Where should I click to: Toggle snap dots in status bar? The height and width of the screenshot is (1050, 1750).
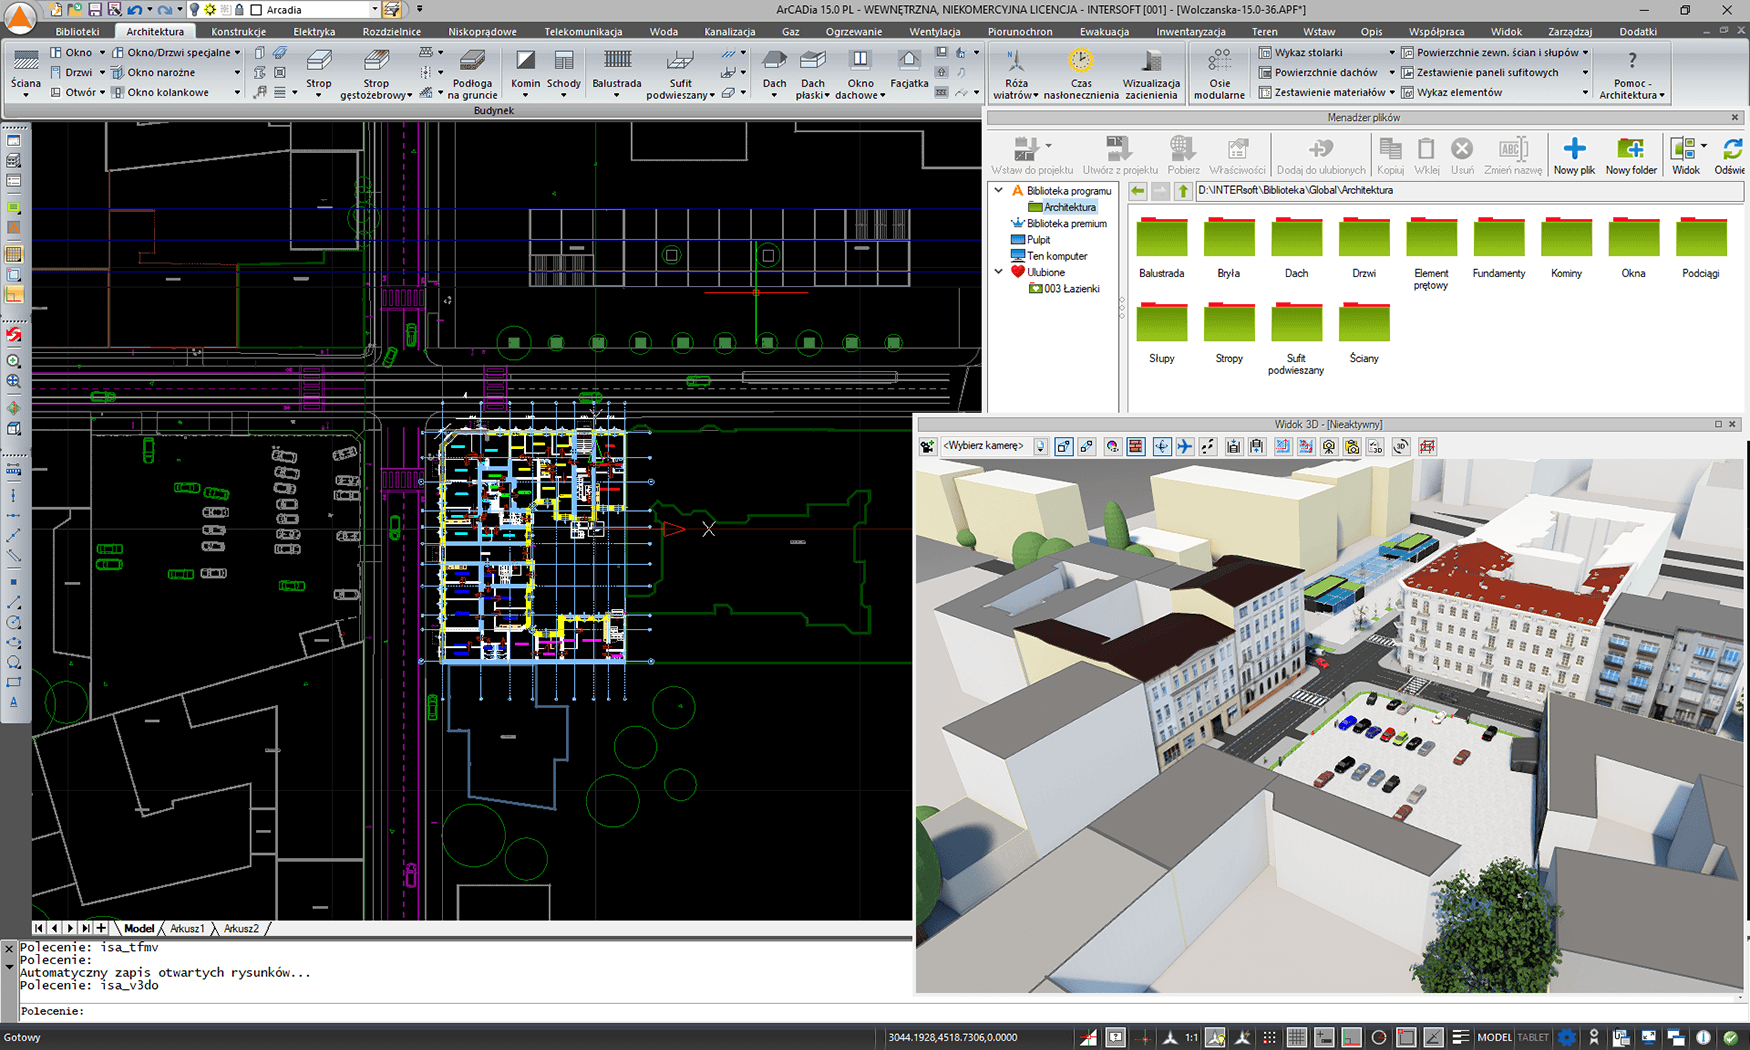(x=1269, y=1037)
